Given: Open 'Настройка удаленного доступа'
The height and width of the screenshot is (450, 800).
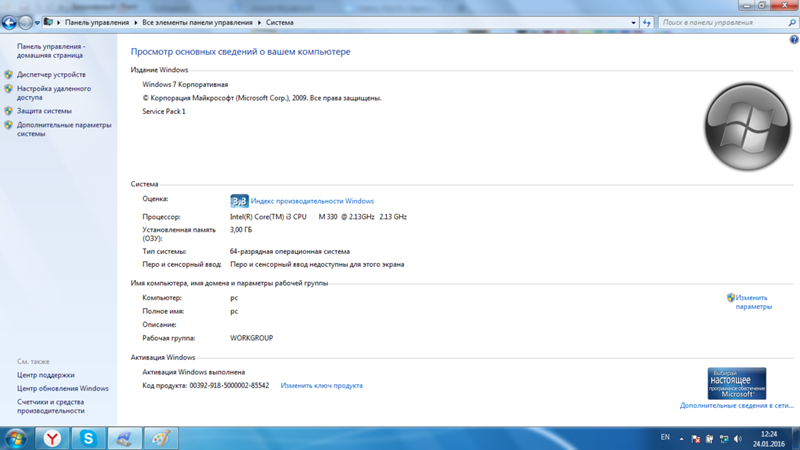Looking at the screenshot, I should [x=54, y=93].
